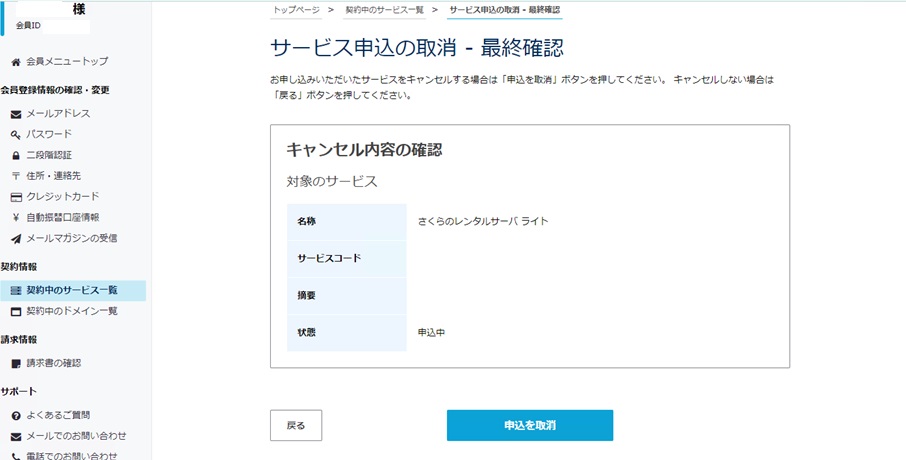Click the yen icon beside 自動振替口座情報
Screen dimensions: 906x460
click(x=16, y=217)
